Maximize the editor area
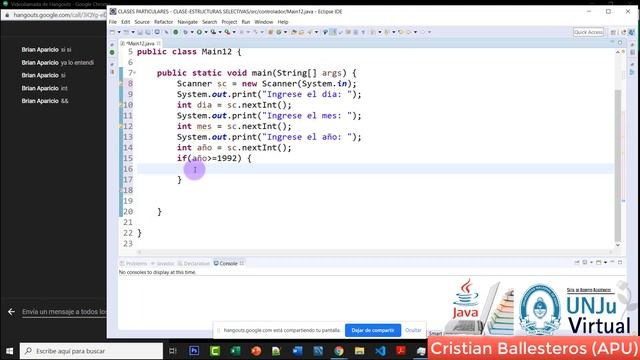This screenshot has height=360, width=640. tap(620, 42)
